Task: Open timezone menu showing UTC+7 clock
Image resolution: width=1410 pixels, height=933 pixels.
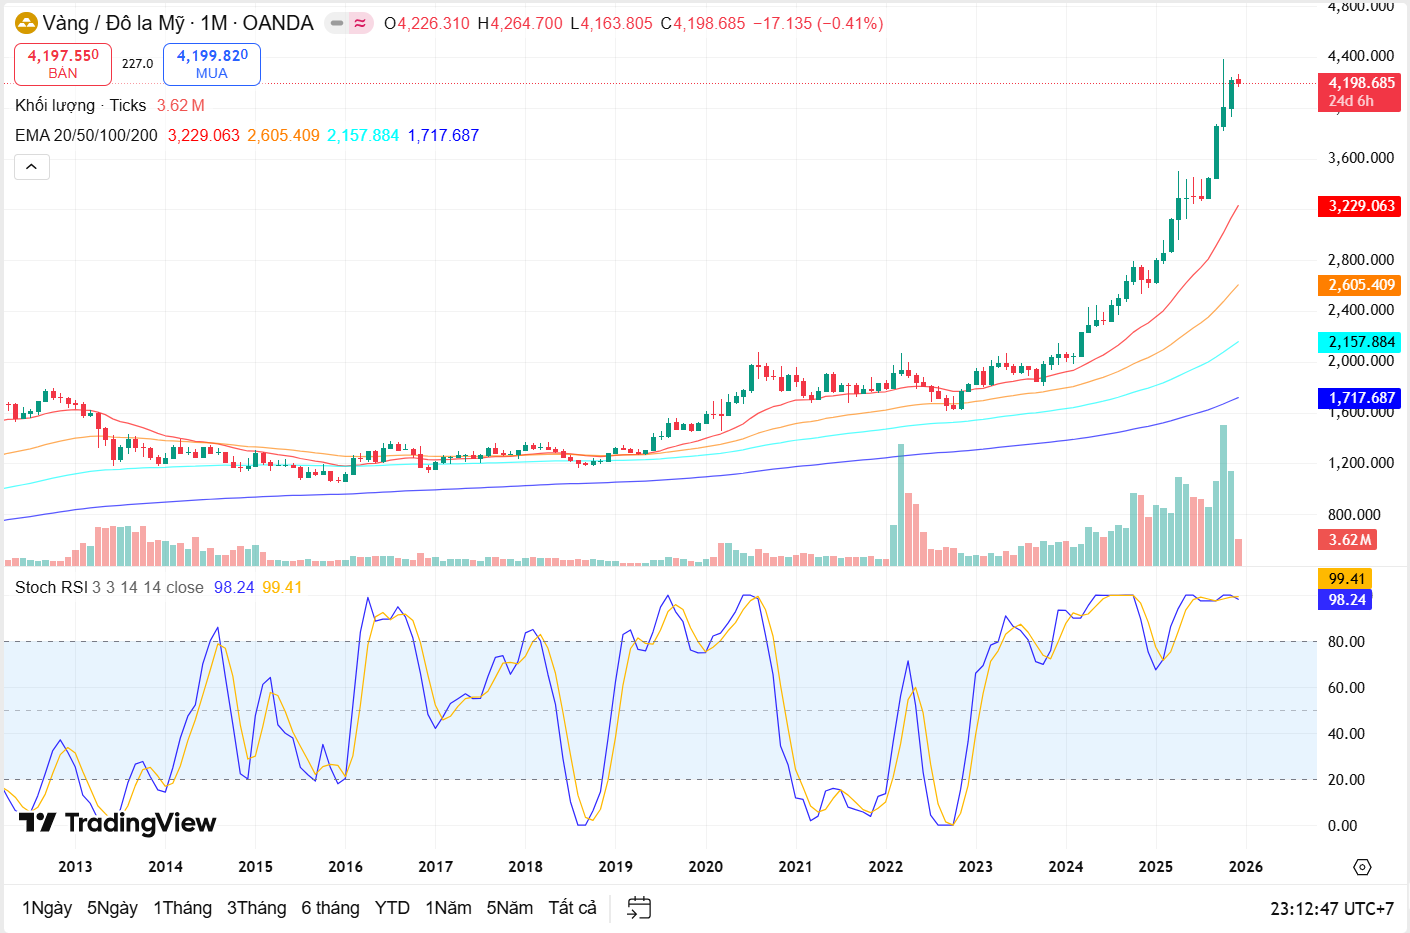Action: pos(1331,909)
